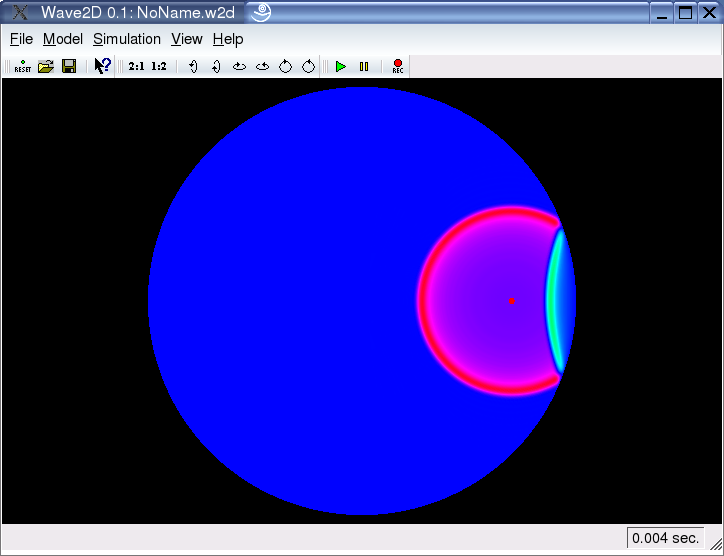Expand the View menu
This screenshot has width=724, height=556.
click(x=187, y=39)
